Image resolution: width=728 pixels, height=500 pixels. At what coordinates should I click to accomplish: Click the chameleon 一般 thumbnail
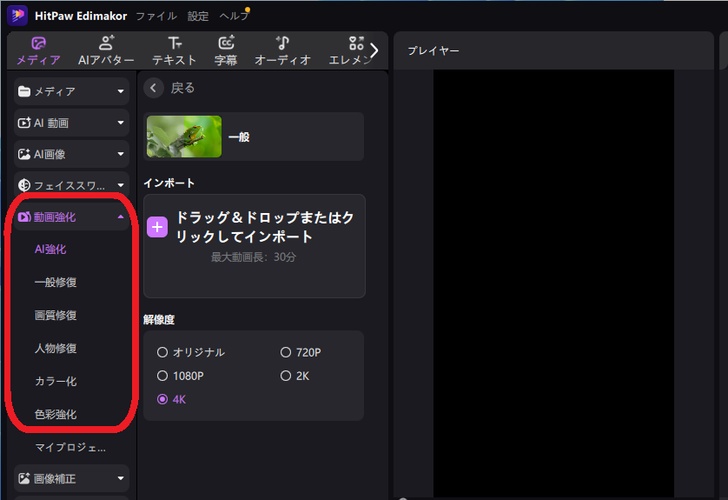tap(184, 136)
